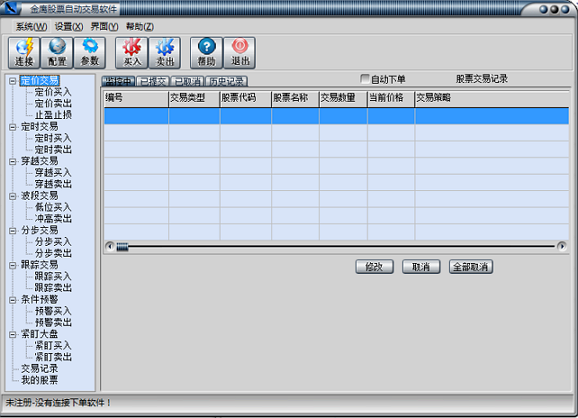The width and height of the screenshot is (578, 418).
Task: Select the highlighted first table row
Action: pos(336,116)
